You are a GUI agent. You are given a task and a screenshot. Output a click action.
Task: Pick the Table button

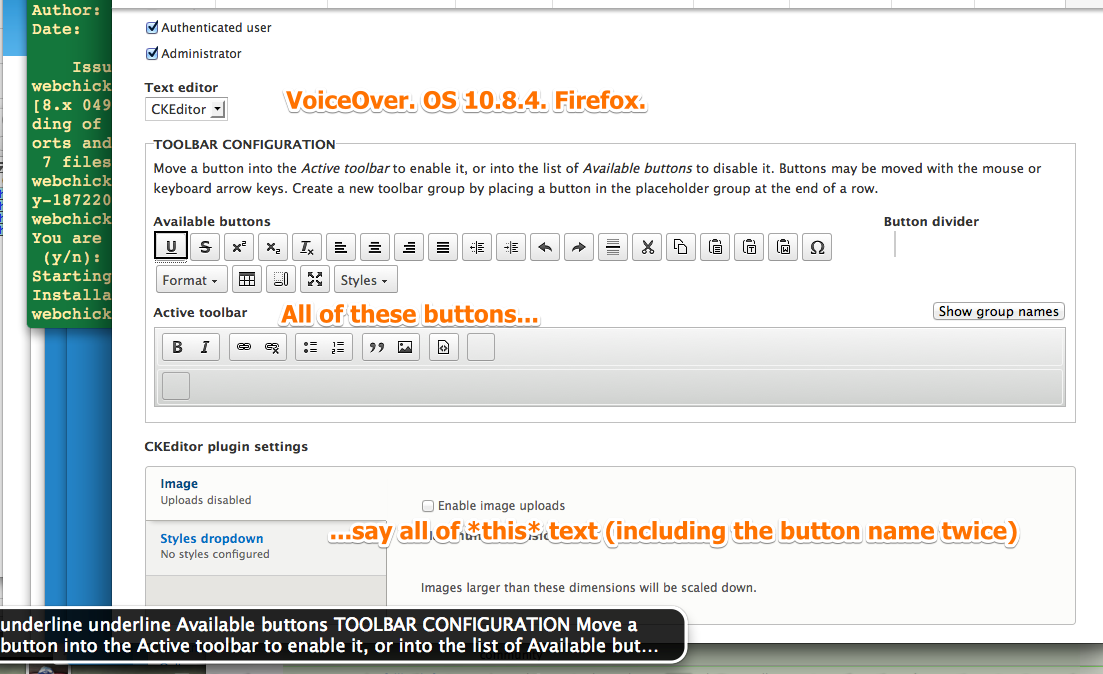coord(247,279)
